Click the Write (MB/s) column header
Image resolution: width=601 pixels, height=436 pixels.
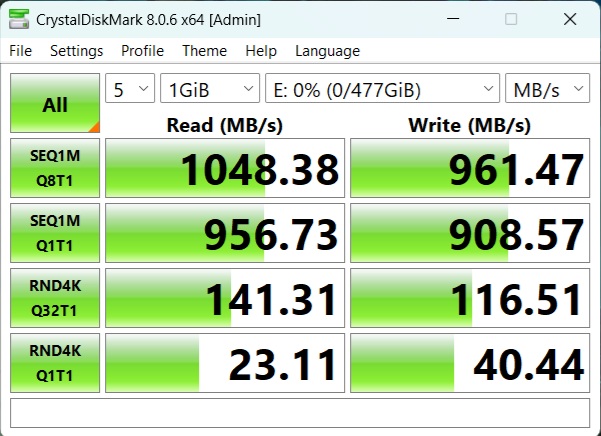(x=470, y=125)
